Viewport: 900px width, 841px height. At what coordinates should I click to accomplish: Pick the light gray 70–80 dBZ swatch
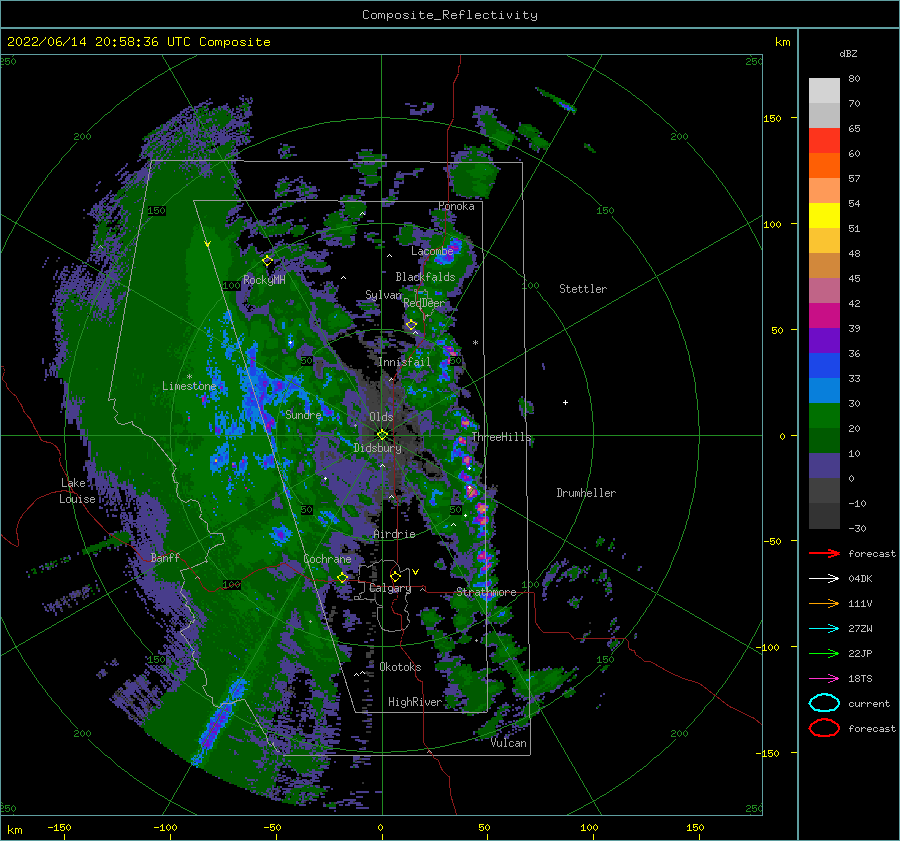pyautogui.click(x=824, y=91)
